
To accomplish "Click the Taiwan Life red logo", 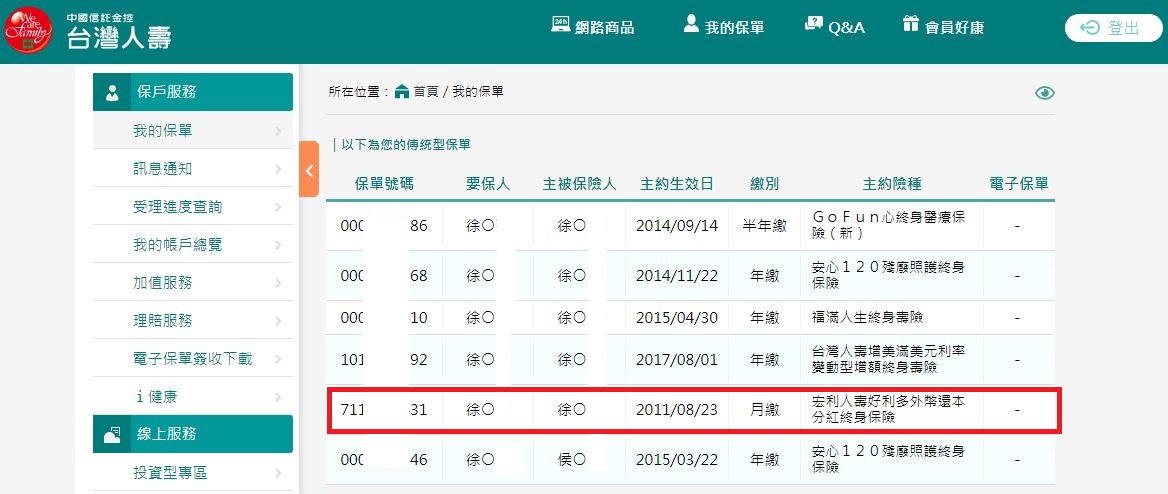I will (28, 29).
